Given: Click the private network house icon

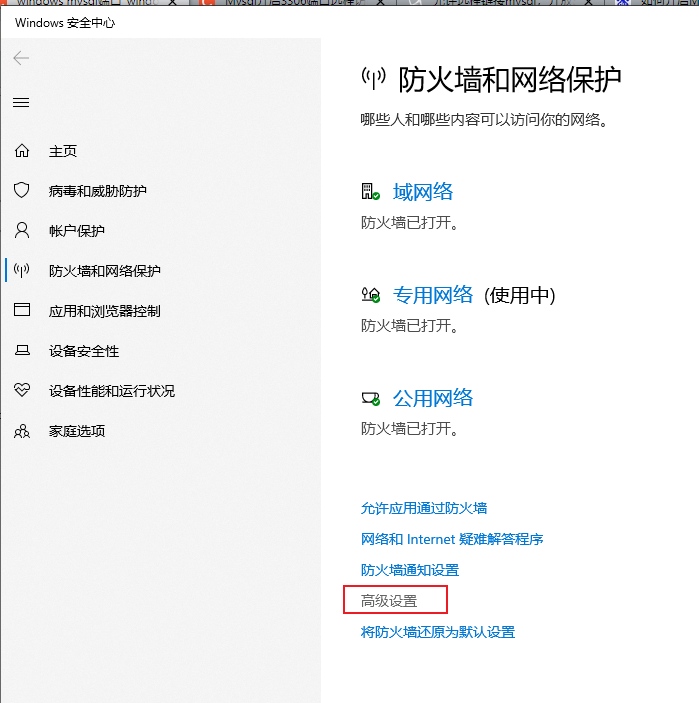Looking at the screenshot, I should tap(371, 295).
